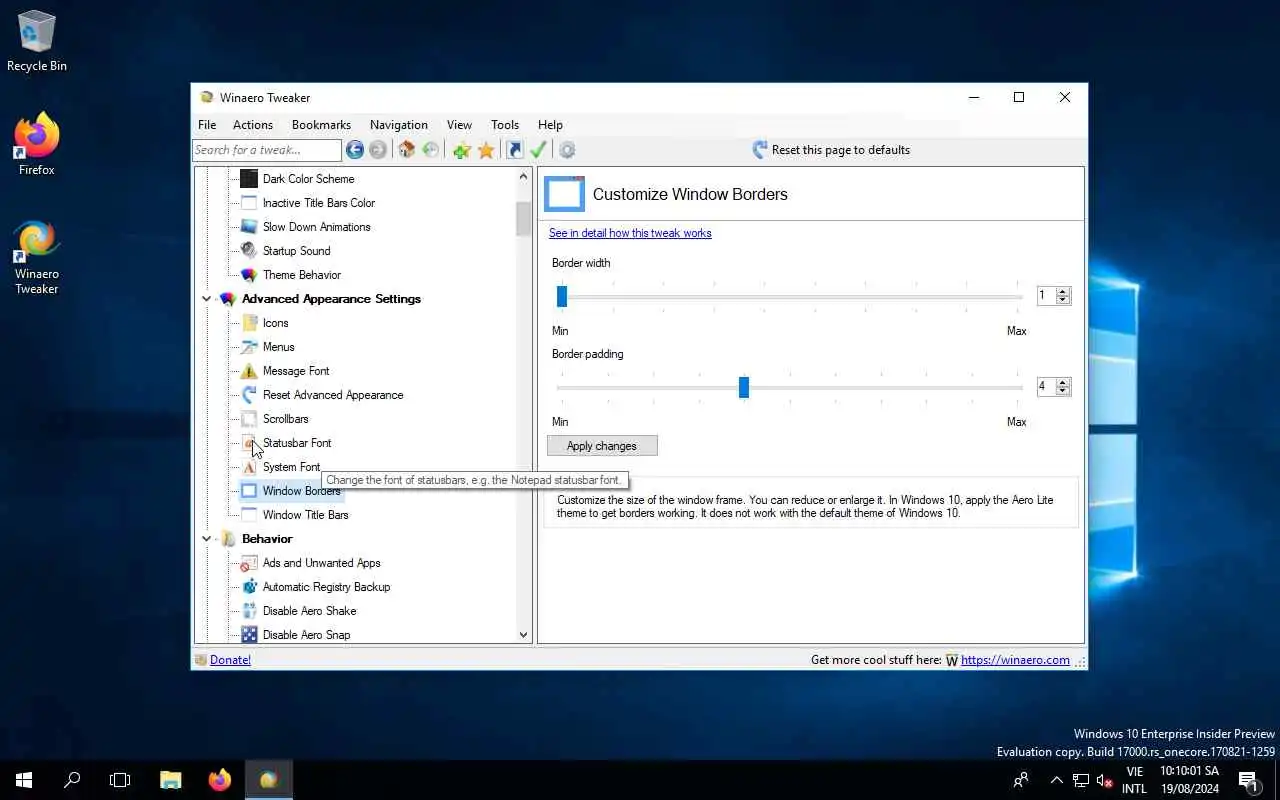Decrease Border padding with down spinner arrow
1280x800 pixels.
1063,391
